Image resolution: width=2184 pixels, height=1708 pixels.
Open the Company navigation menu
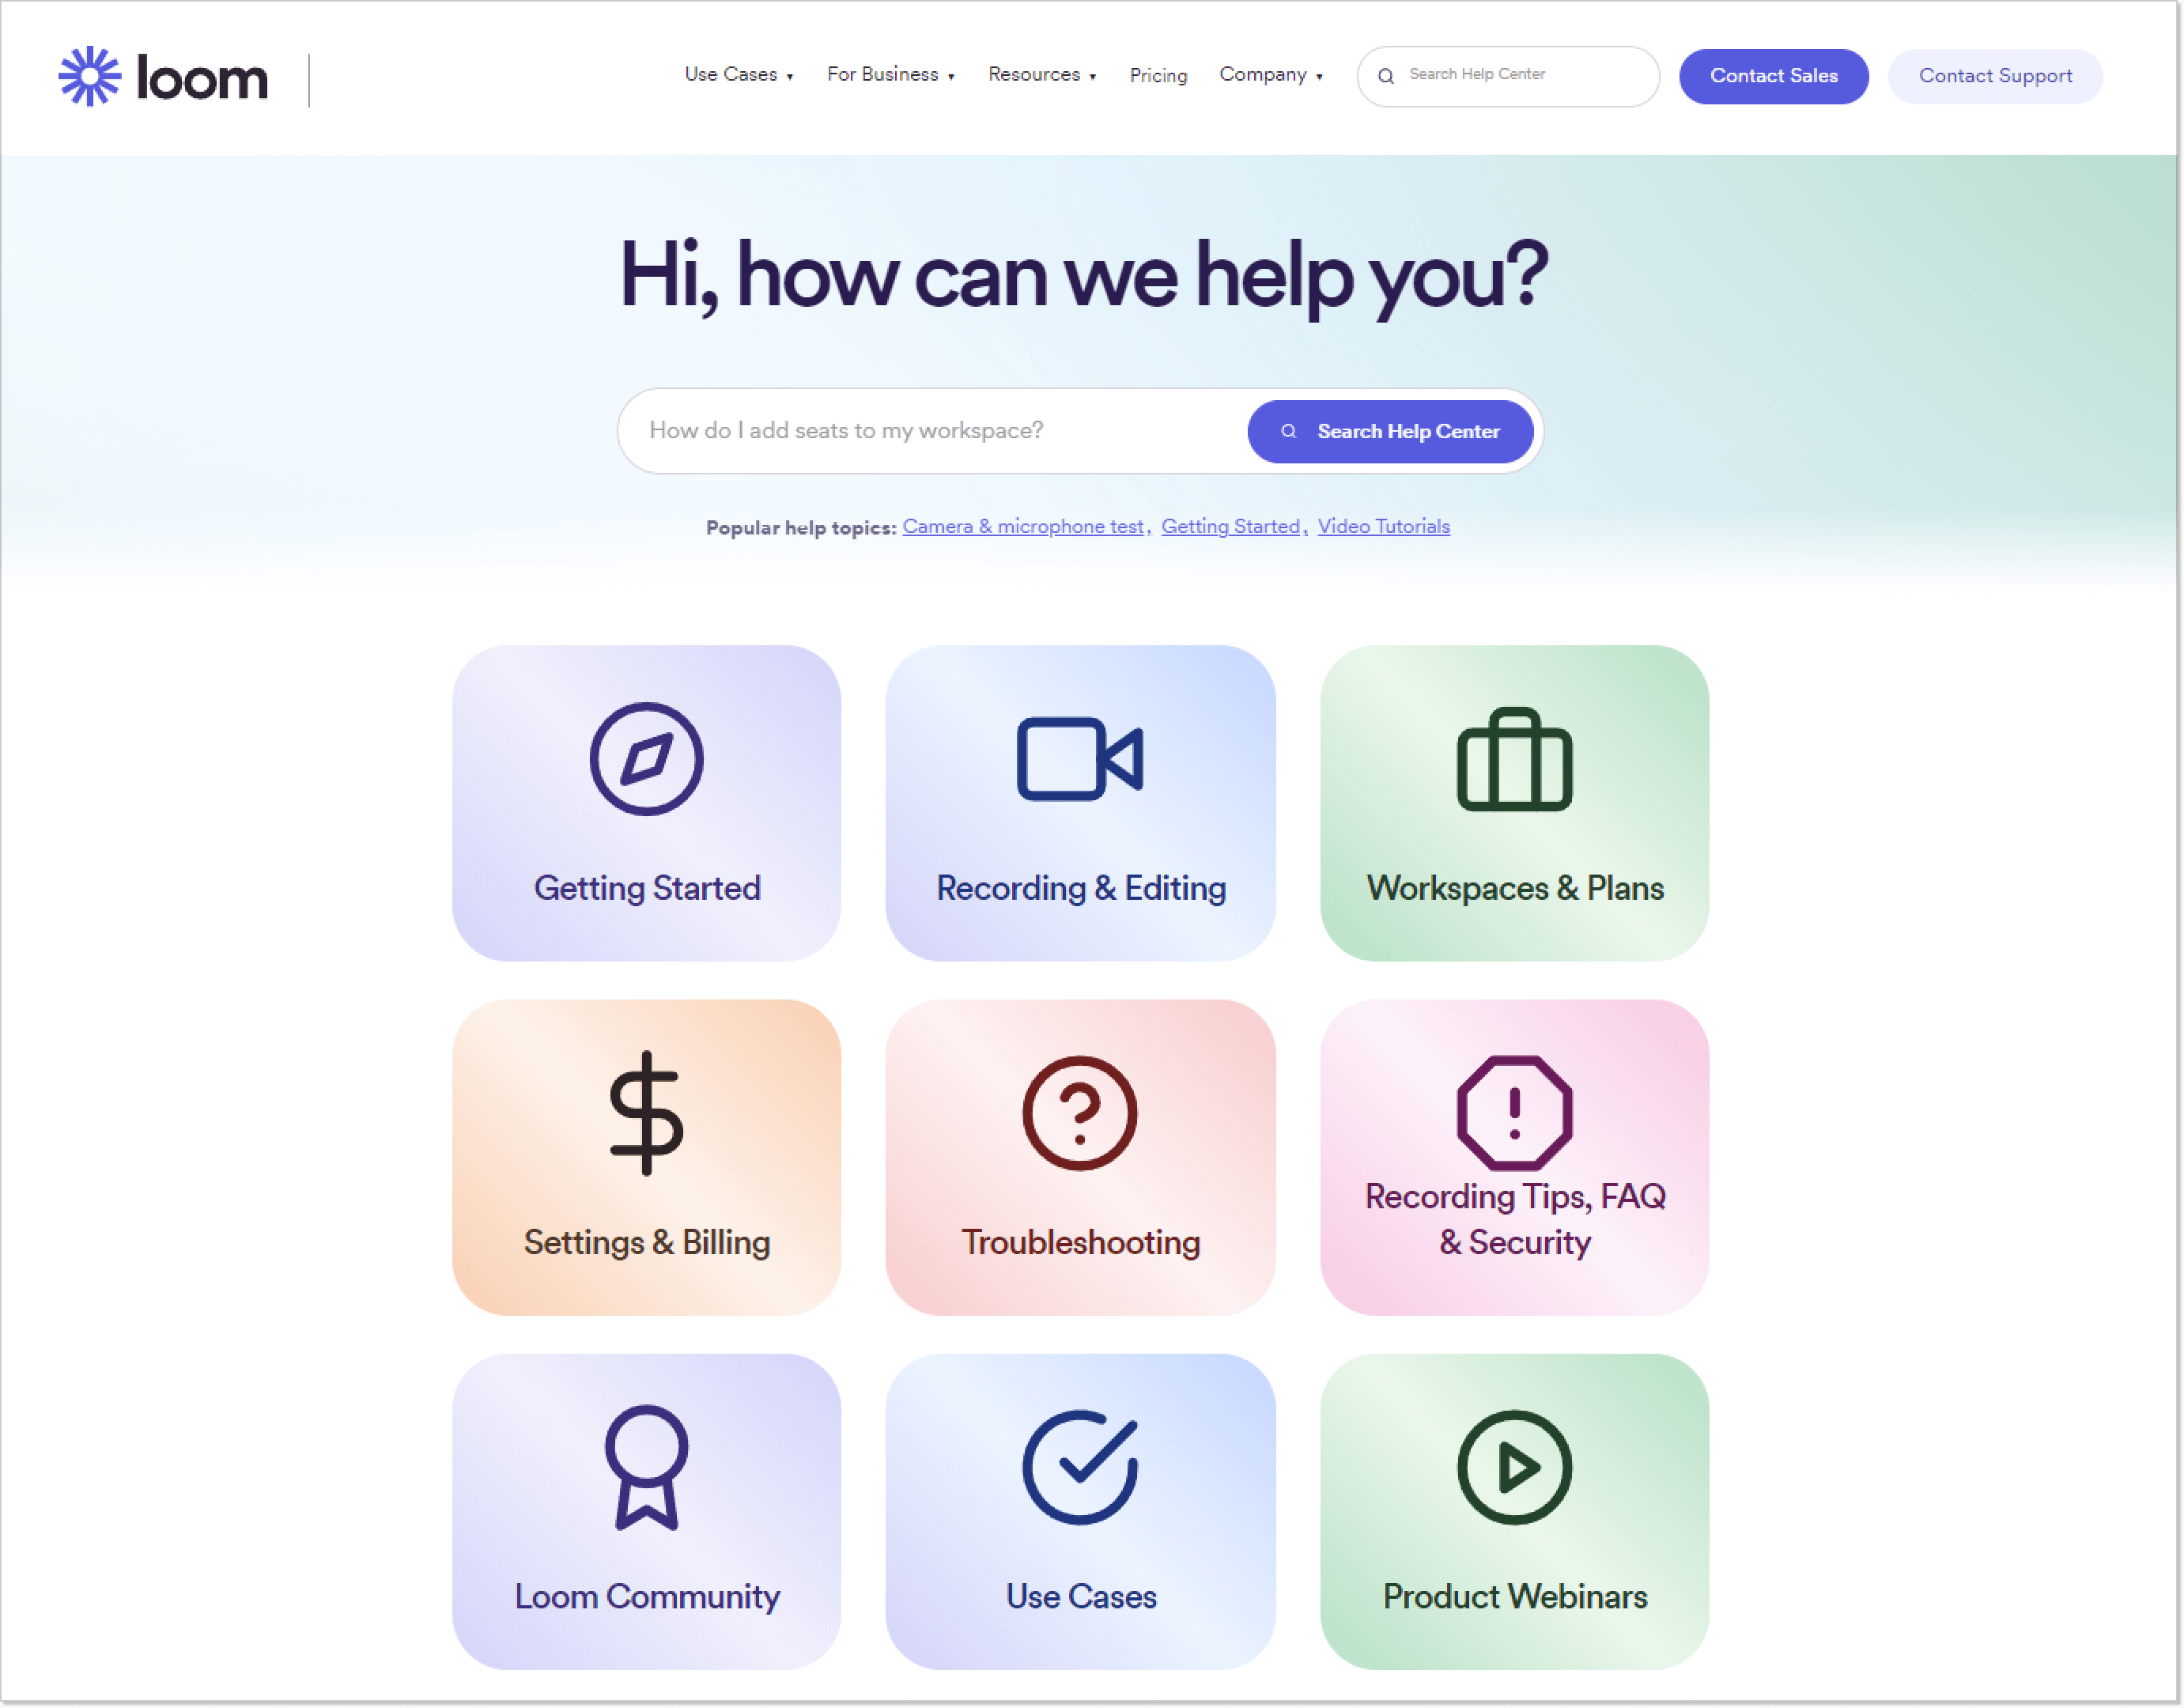(1266, 74)
